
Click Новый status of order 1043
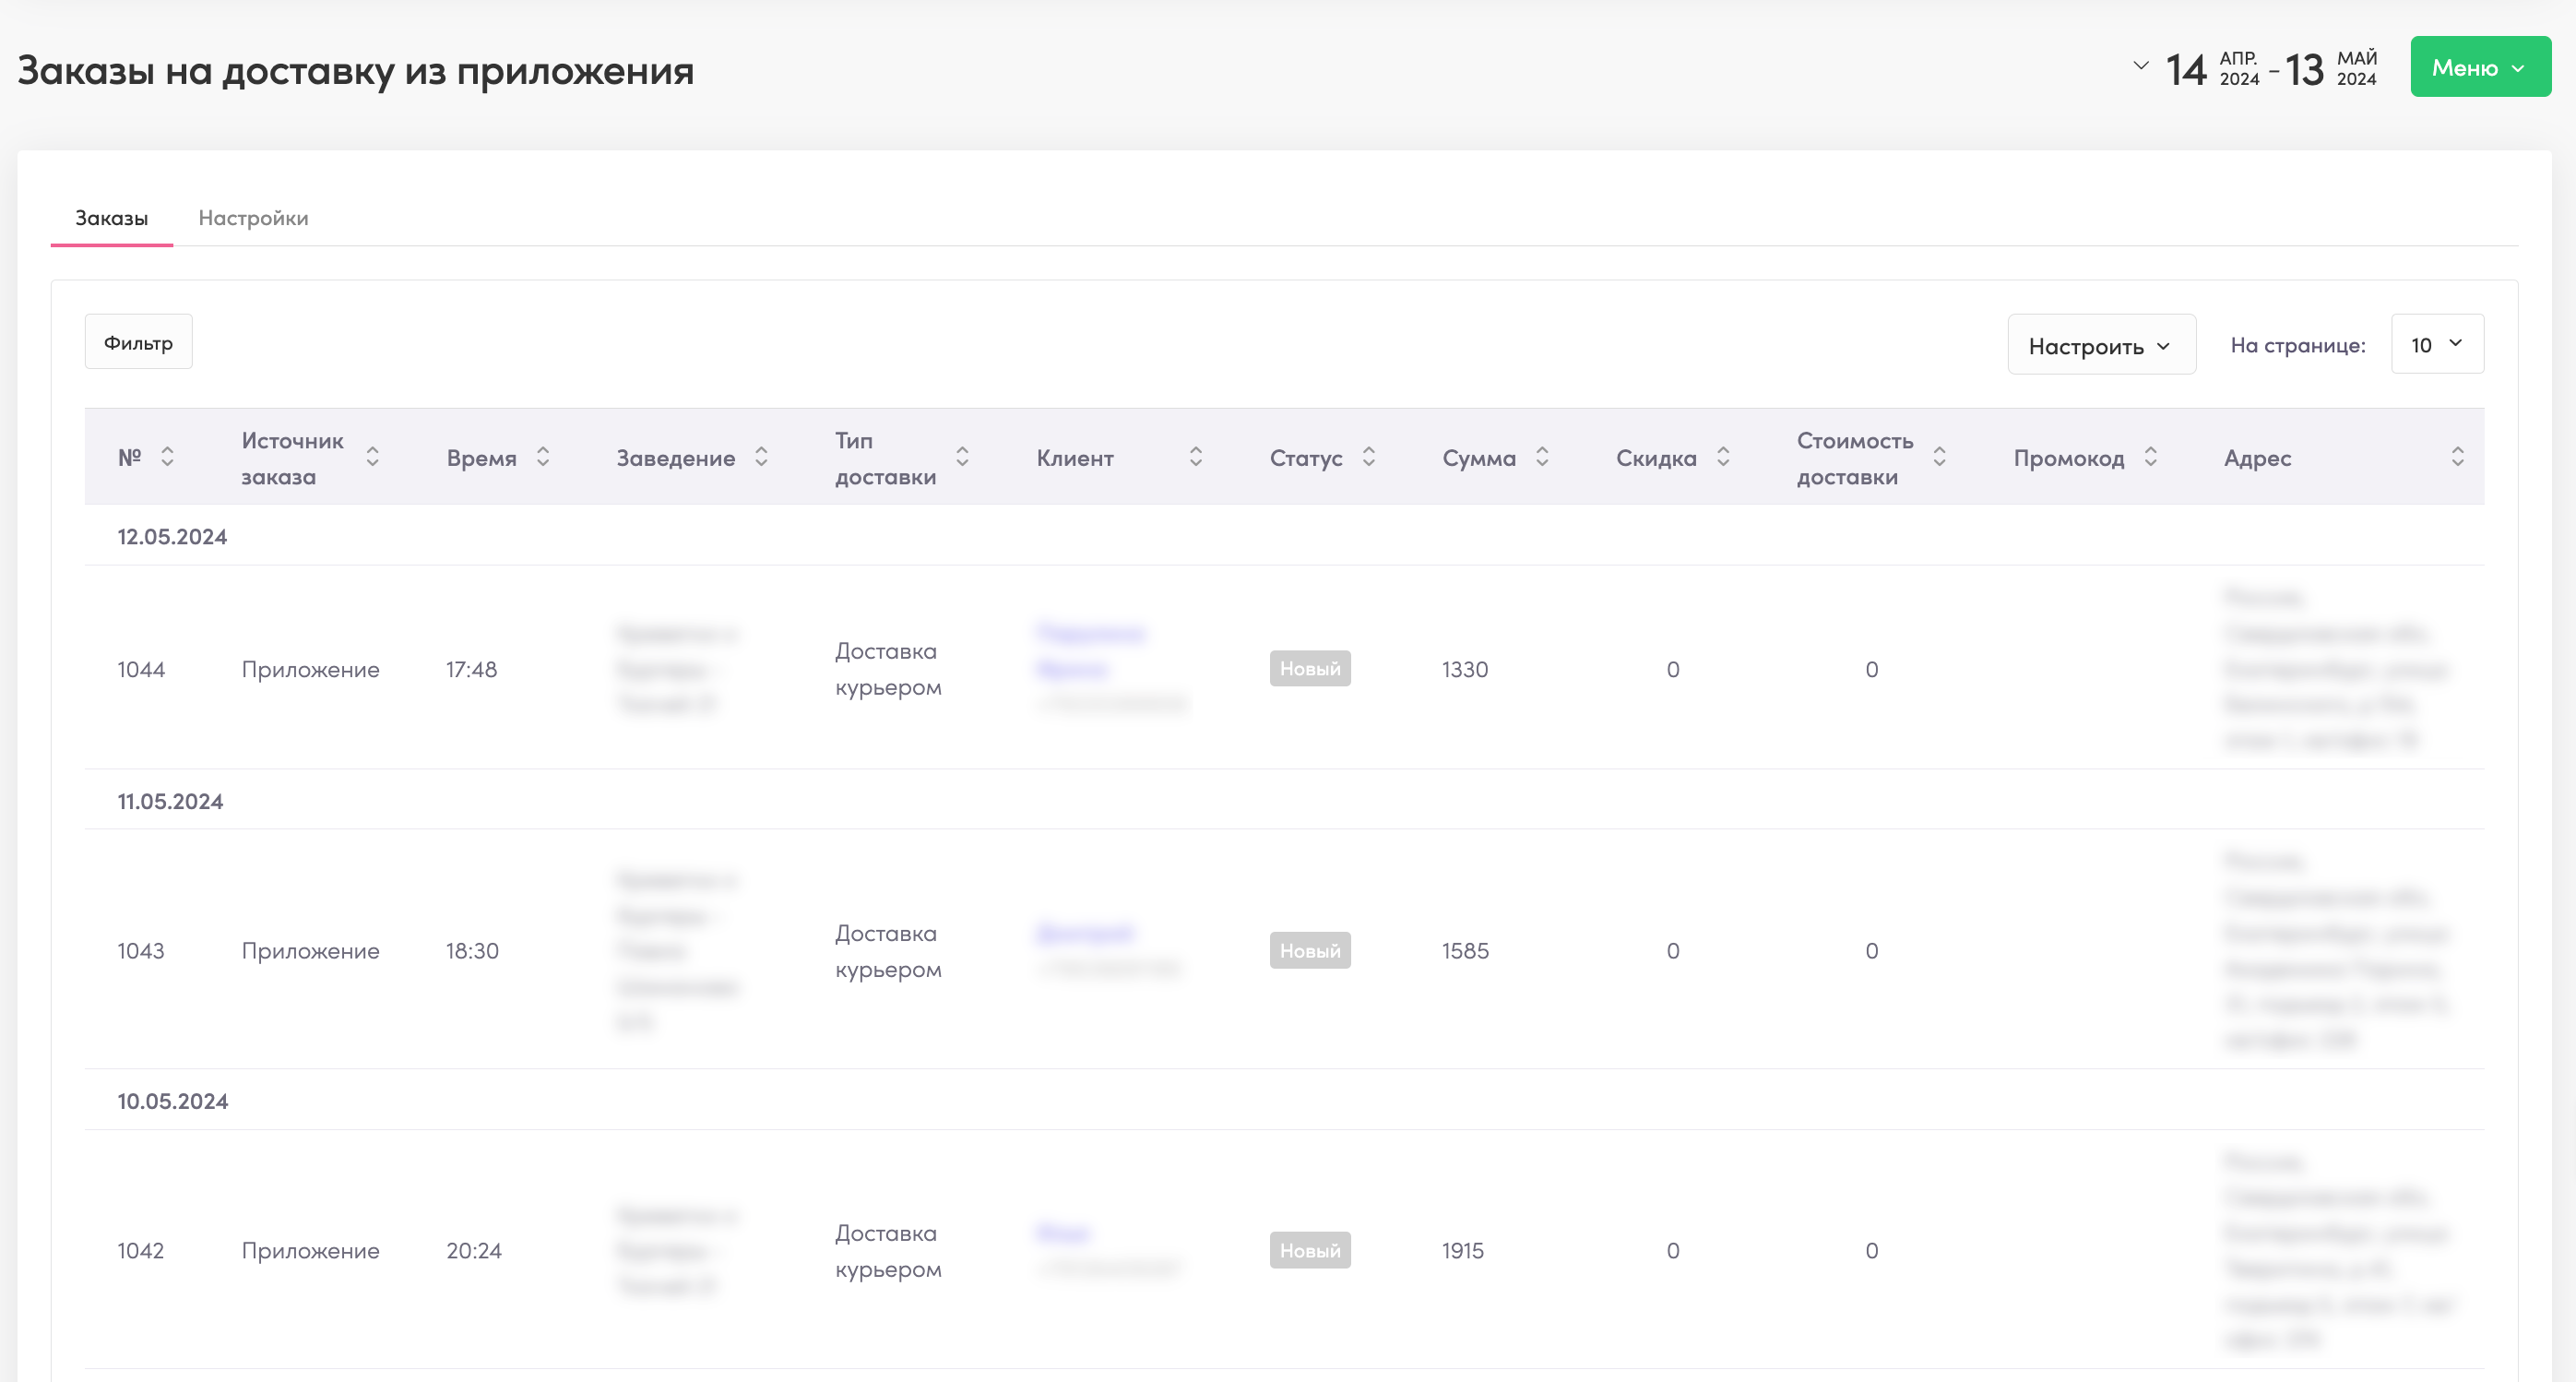coord(1310,951)
